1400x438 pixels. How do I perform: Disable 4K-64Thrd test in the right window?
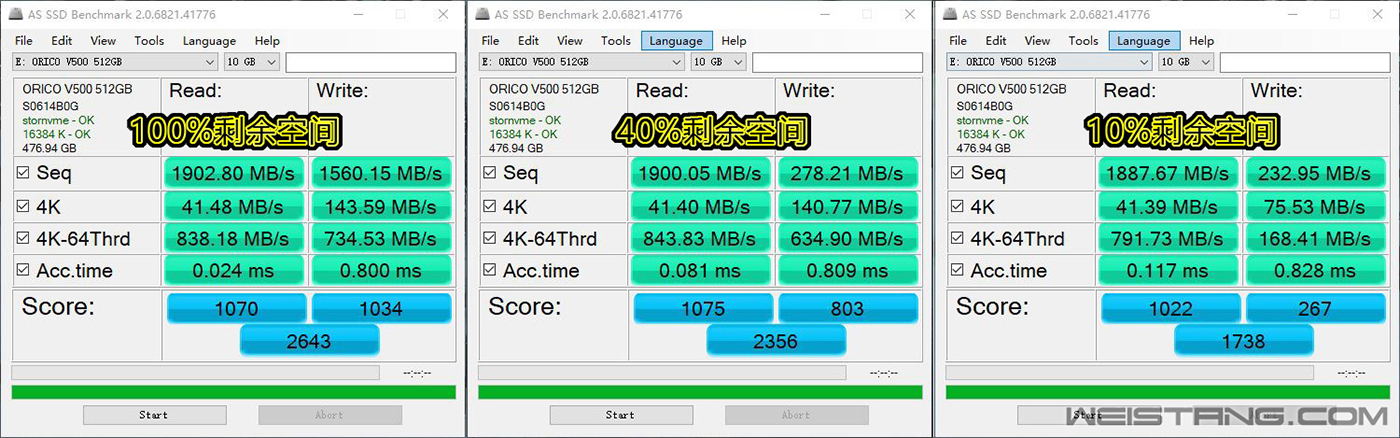pos(957,239)
